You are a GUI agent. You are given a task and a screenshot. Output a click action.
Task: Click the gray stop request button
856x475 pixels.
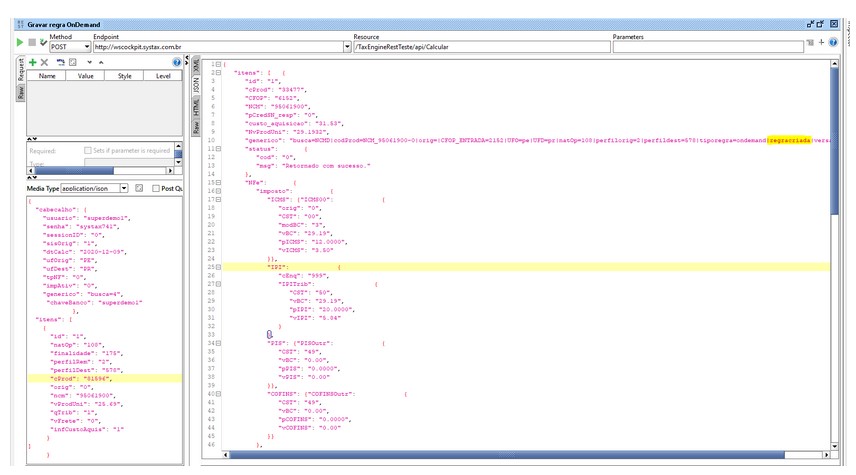[x=32, y=42]
